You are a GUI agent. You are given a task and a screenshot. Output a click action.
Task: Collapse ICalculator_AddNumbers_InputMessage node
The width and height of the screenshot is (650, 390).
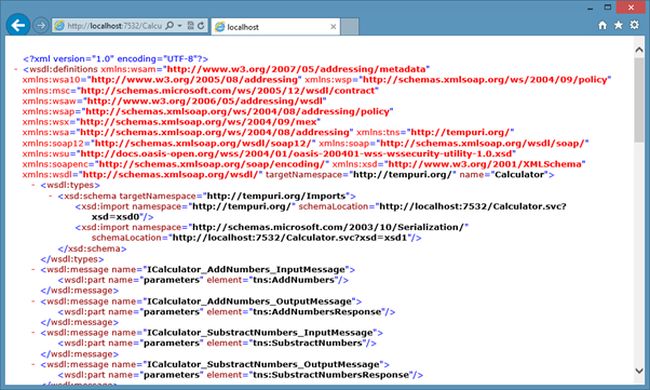(x=33, y=269)
